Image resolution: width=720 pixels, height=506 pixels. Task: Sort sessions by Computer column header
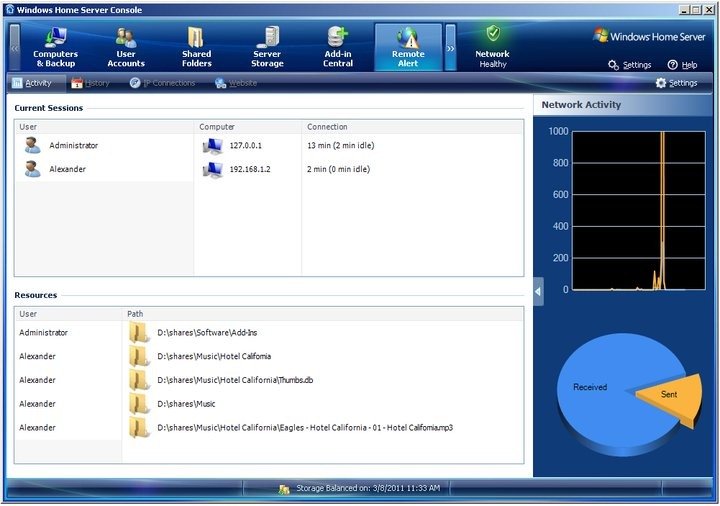point(248,127)
